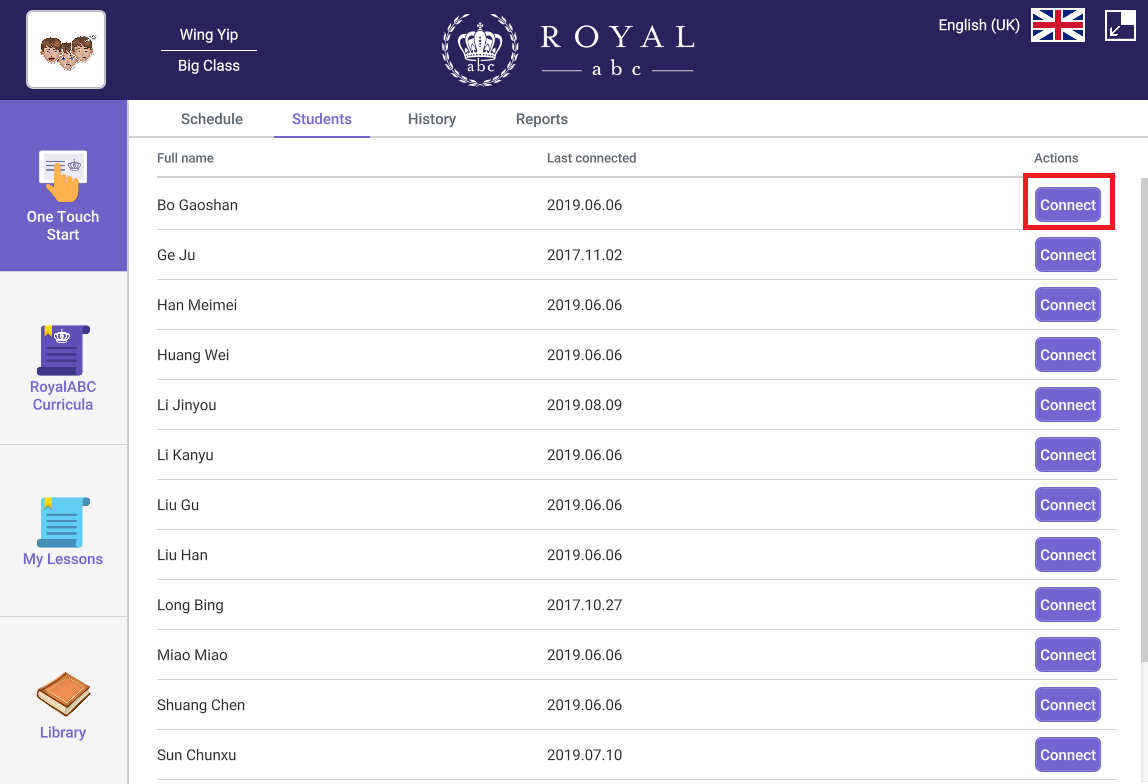Open the My Lessons scroll icon
Screen dimensions: 1148x784
click(x=63, y=522)
